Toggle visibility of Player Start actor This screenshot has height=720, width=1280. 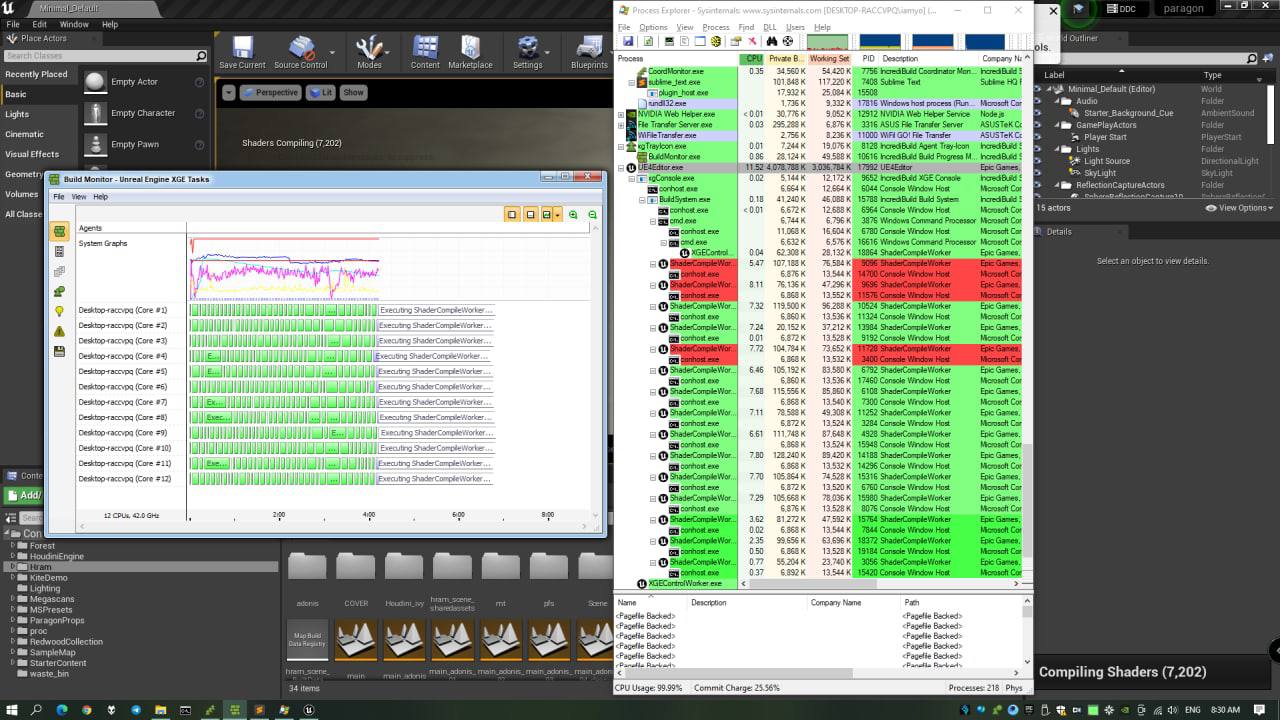pyautogui.click(x=1038, y=137)
